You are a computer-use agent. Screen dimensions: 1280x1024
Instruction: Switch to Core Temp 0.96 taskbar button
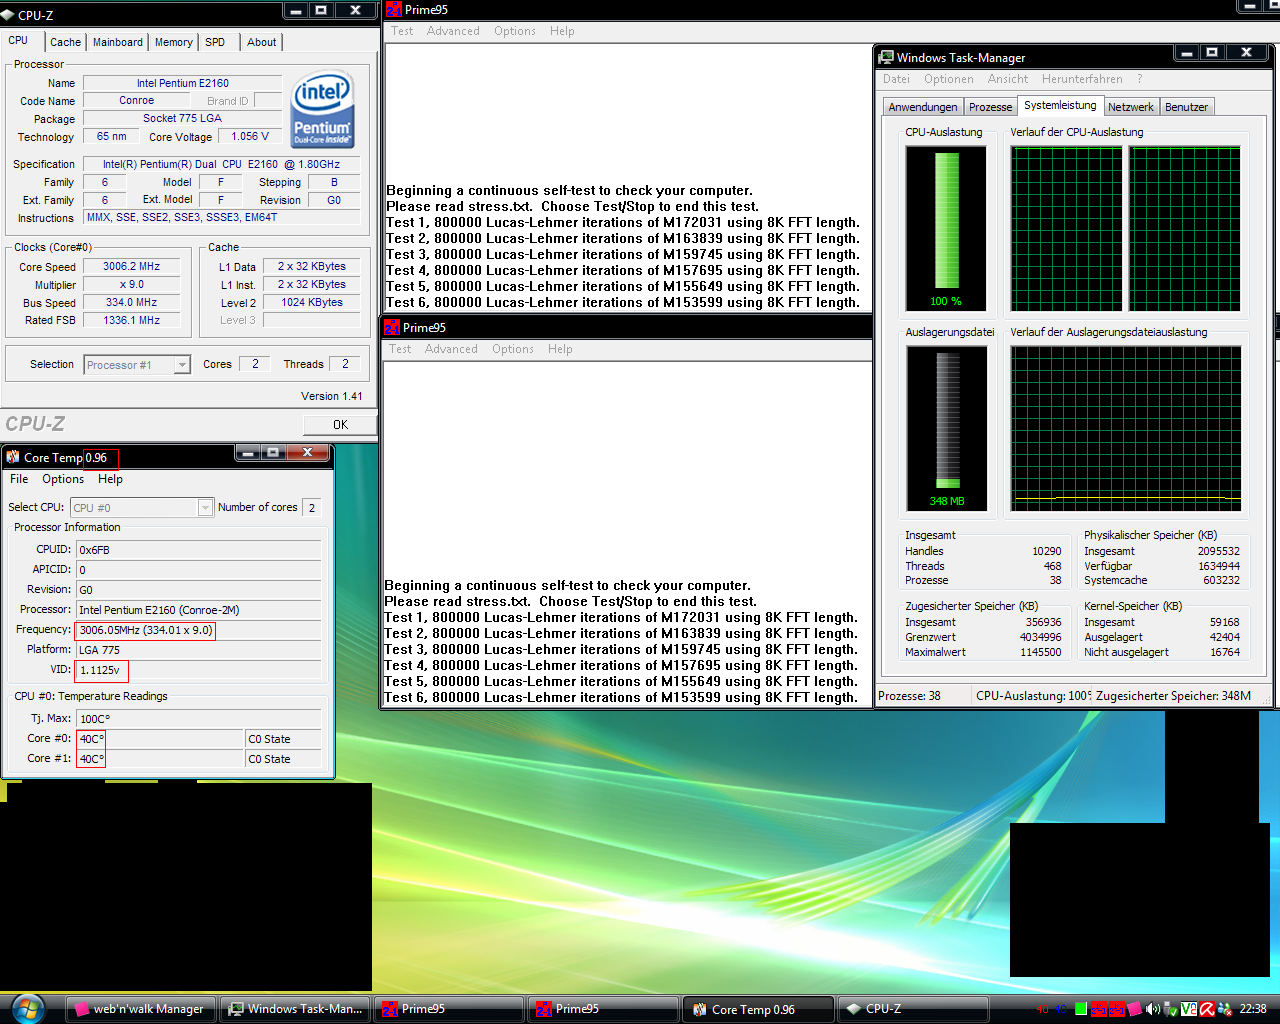click(x=757, y=1009)
